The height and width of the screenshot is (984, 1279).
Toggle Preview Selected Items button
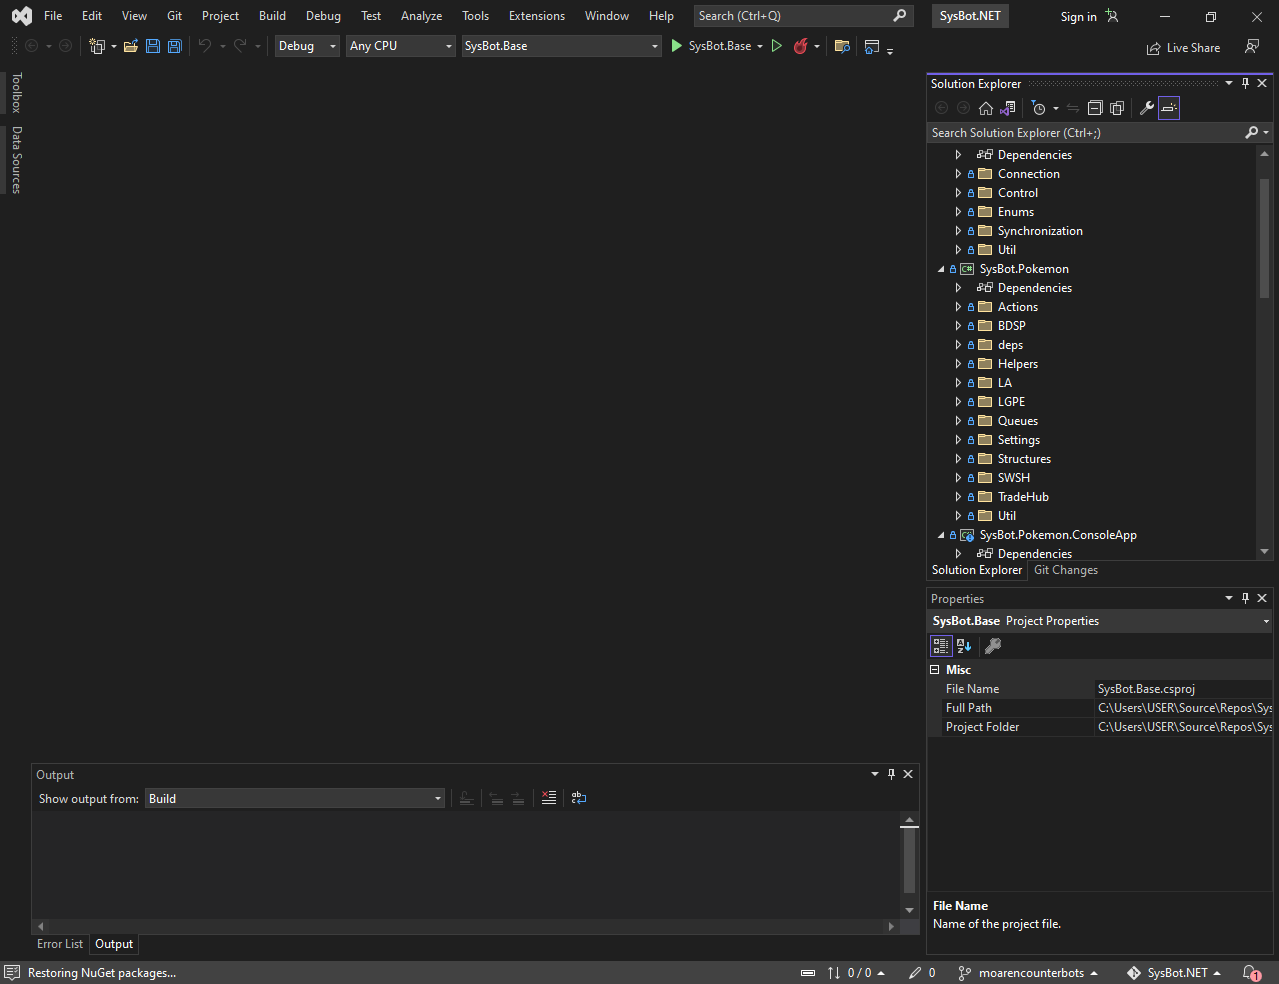[1169, 108]
